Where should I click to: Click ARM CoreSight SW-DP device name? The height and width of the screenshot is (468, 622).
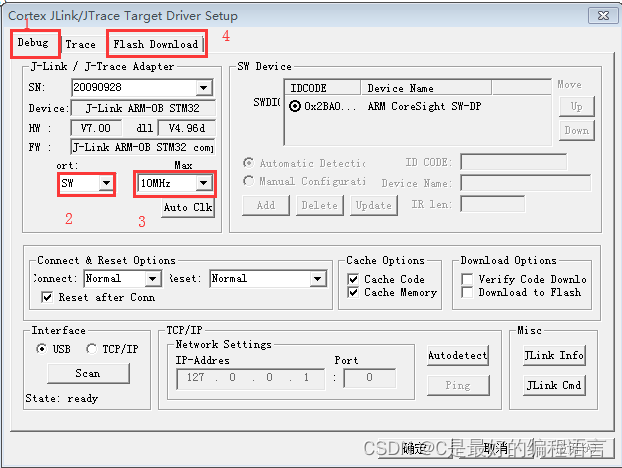coord(424,106)
